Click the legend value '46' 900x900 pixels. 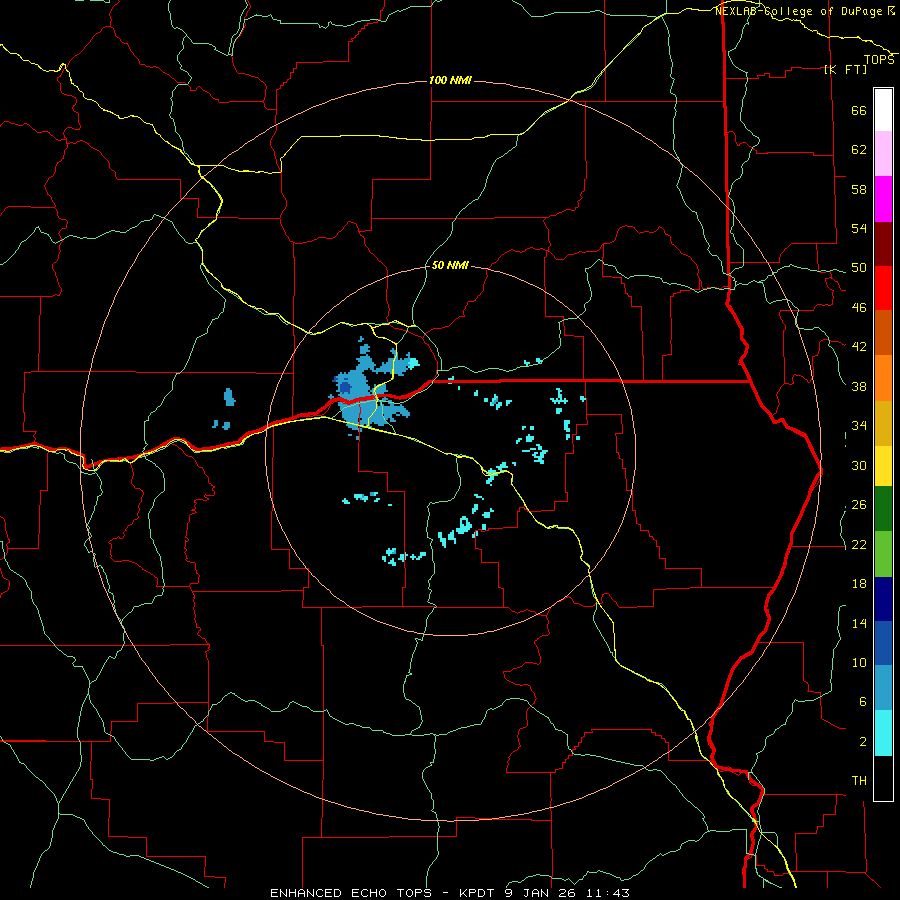click(859, 308)
